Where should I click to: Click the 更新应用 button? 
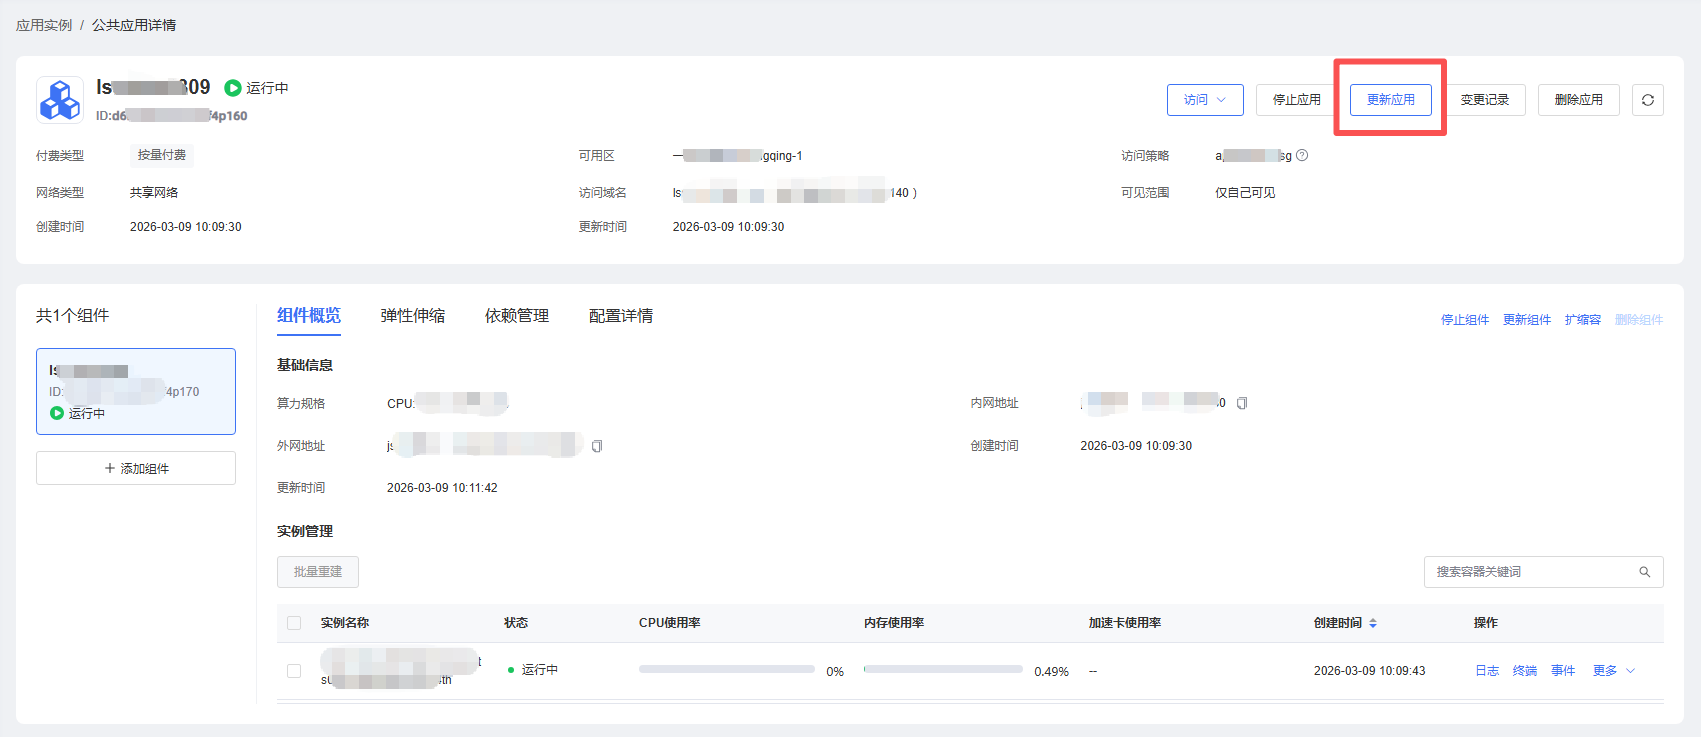1390,100
